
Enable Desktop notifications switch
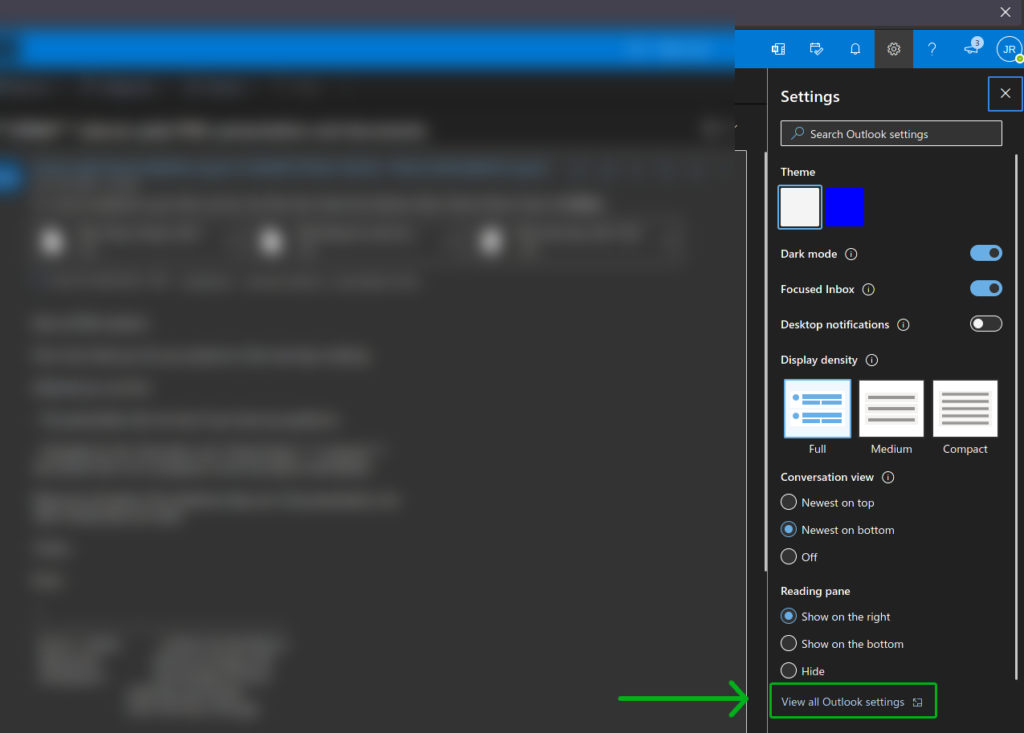point(985,323)
